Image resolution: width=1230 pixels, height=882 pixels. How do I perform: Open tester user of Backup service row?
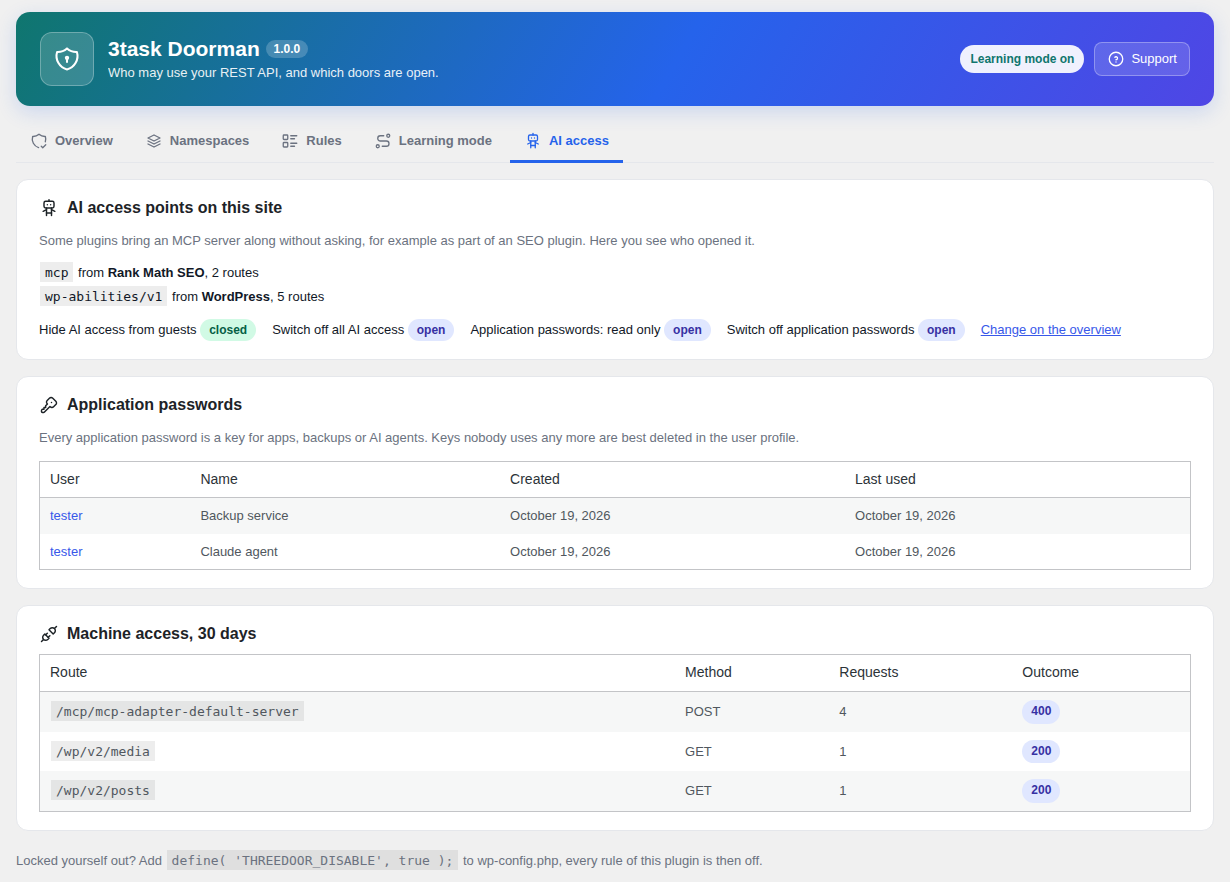tap(66, 516)
